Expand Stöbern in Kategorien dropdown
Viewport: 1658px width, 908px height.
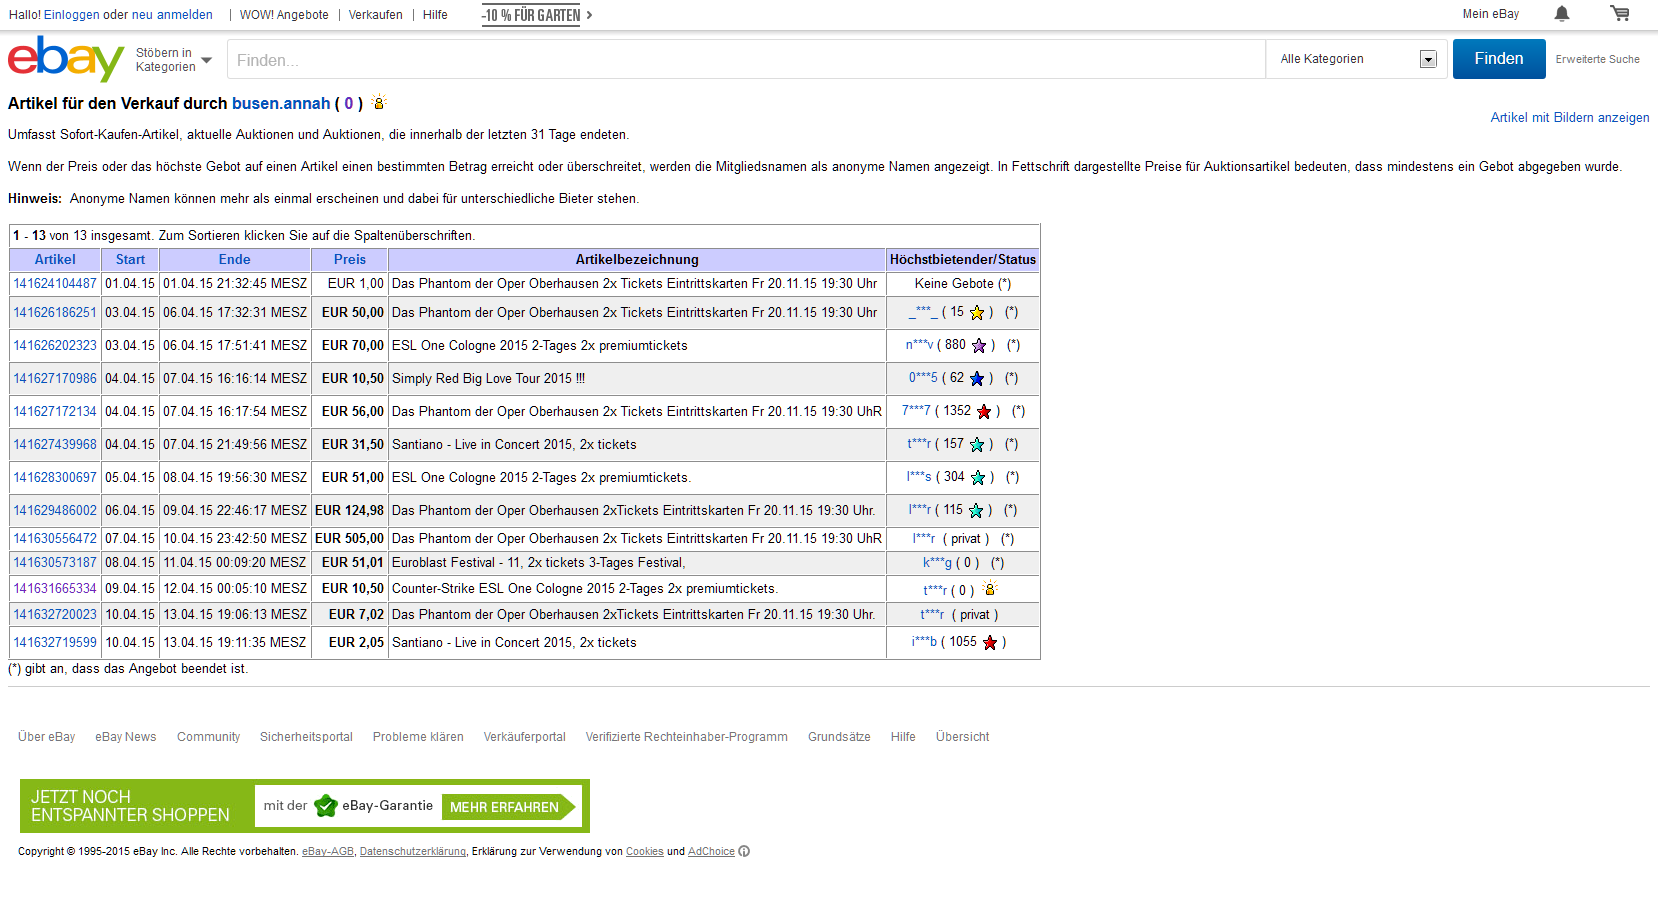[174, 60]
